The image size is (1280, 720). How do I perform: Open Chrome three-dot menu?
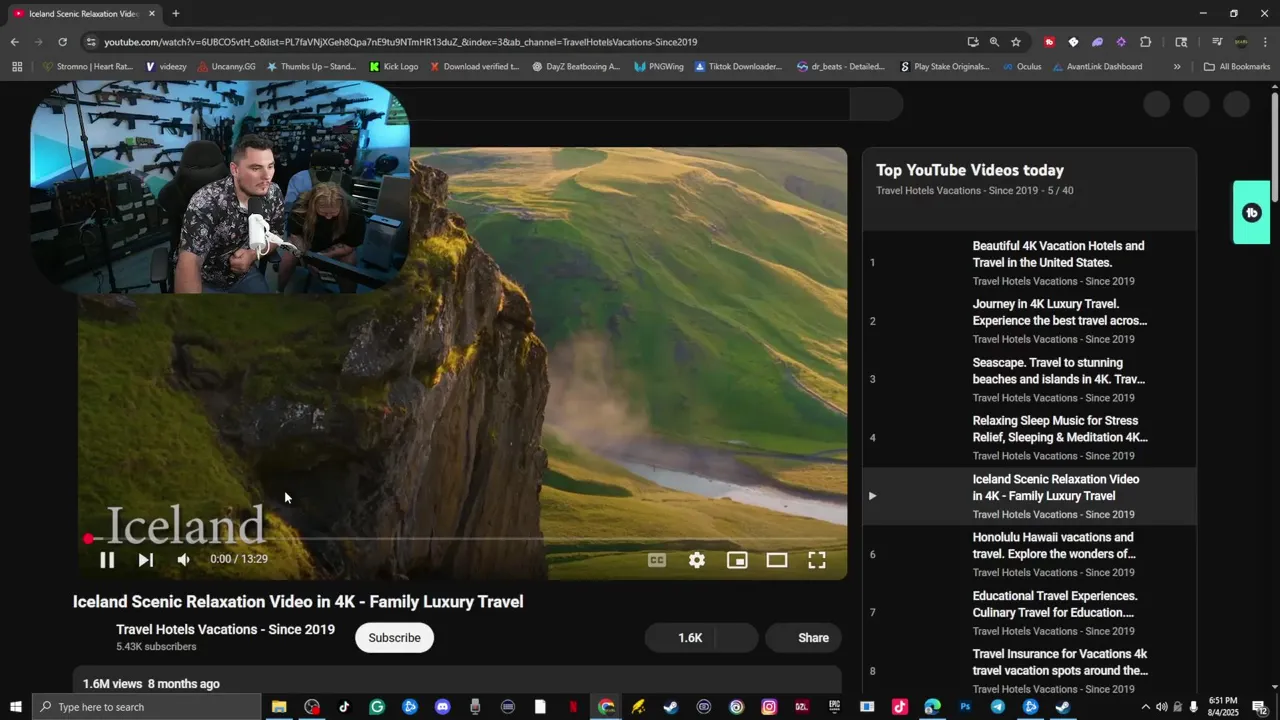click(1266, 42)
